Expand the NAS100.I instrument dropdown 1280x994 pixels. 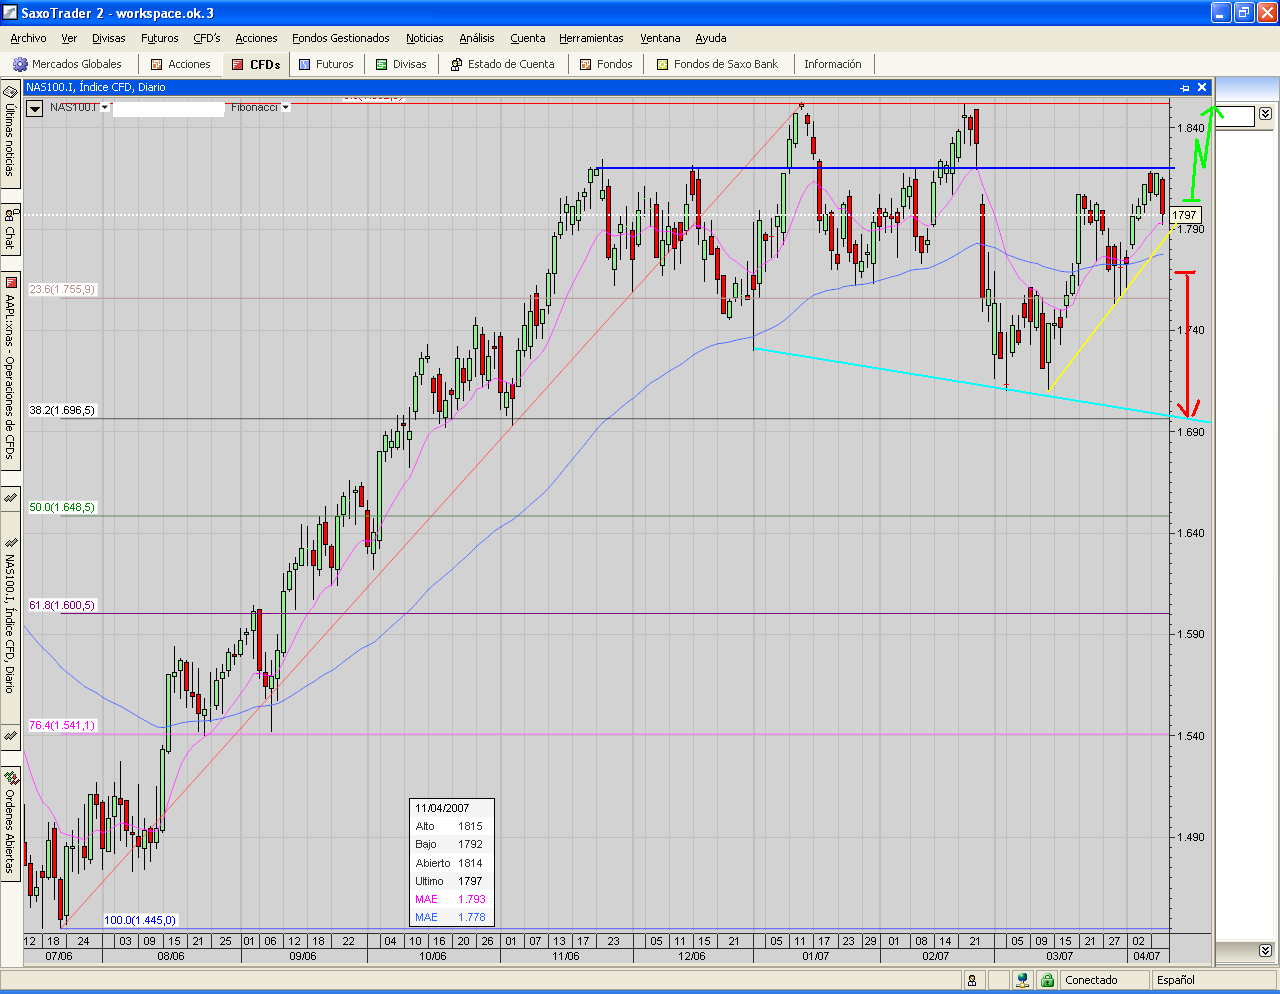click(105, 107)
